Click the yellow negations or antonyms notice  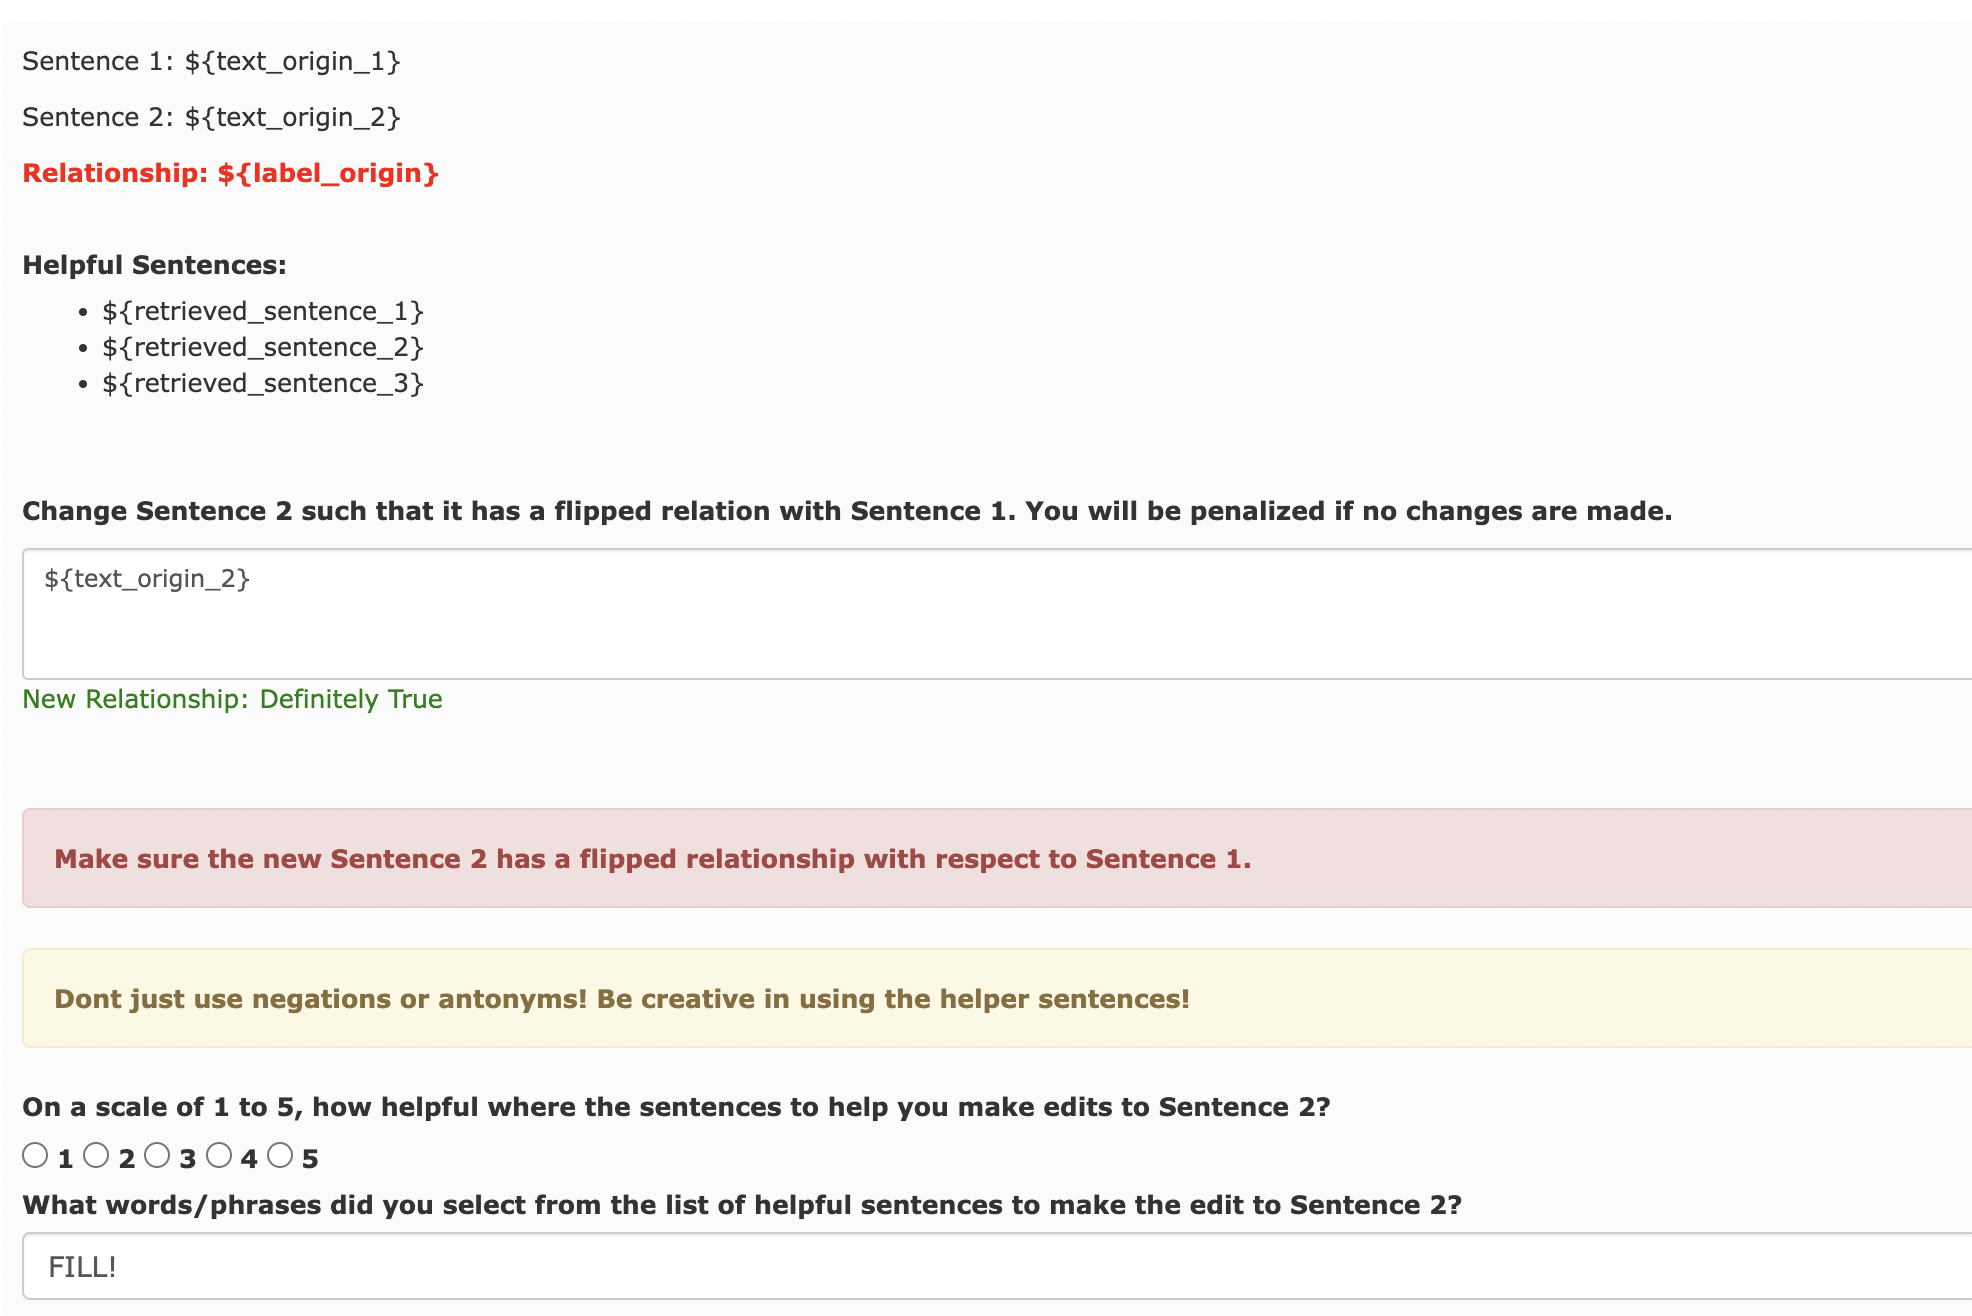coord(997,998)
